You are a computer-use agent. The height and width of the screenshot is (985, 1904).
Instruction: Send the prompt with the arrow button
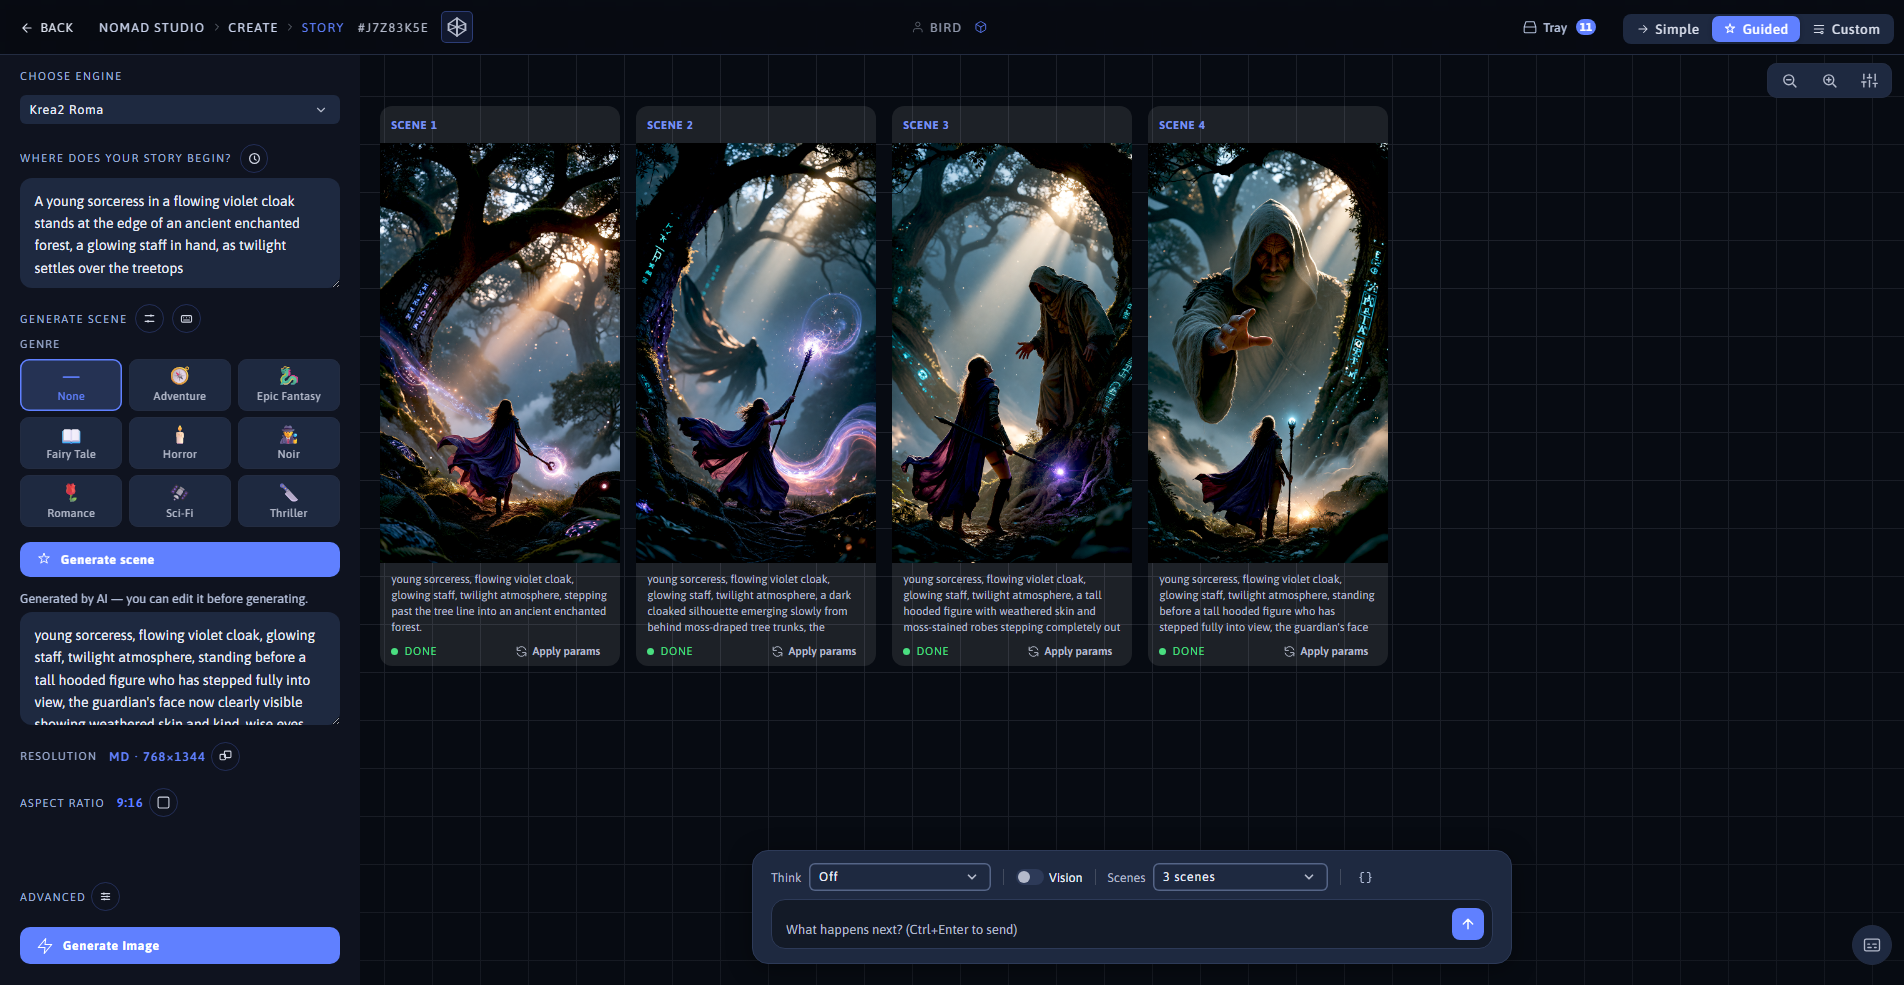[1467, 924]
